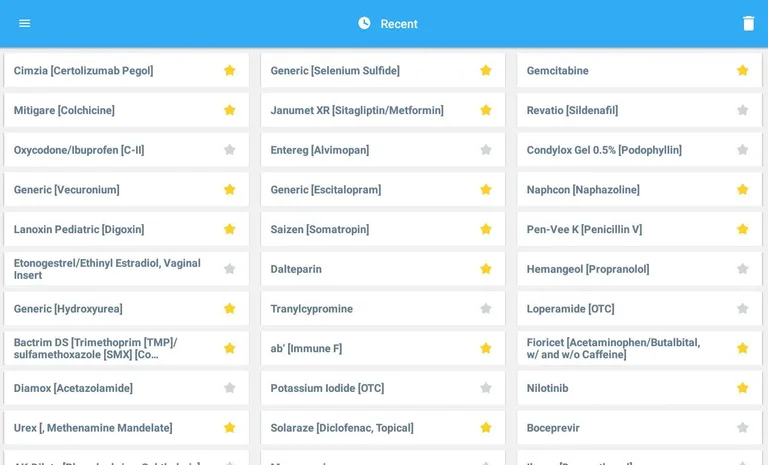
Task: Favorite Loperamide [OTC] using star
Action: [743, 309]
